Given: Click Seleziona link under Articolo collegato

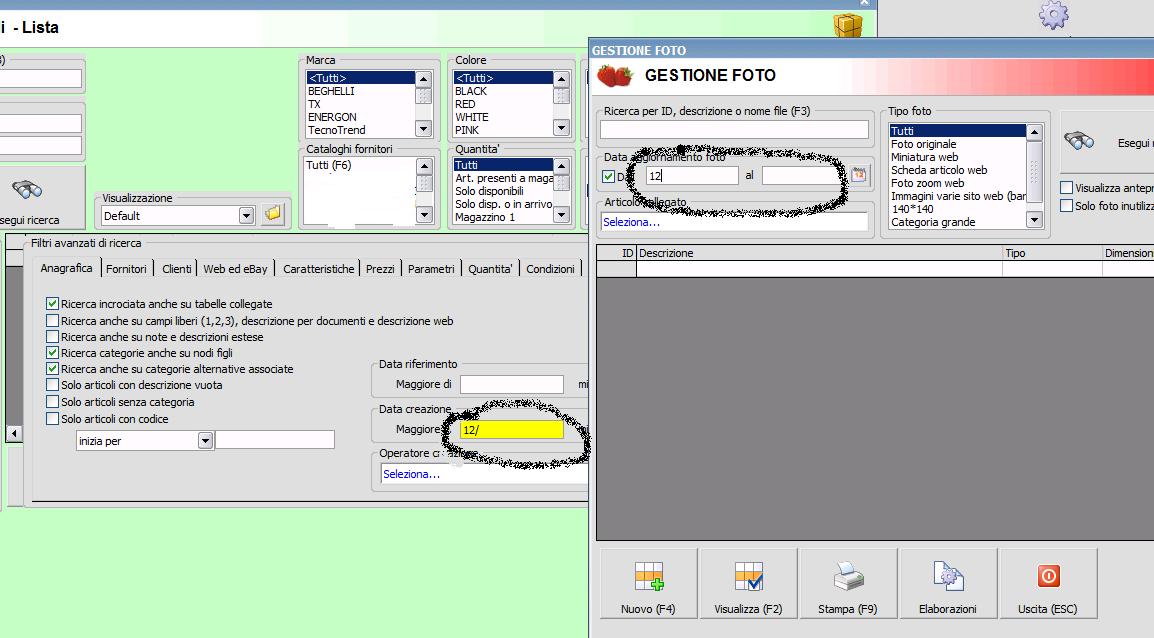Looking at the screenshot, I should [631, 221].
